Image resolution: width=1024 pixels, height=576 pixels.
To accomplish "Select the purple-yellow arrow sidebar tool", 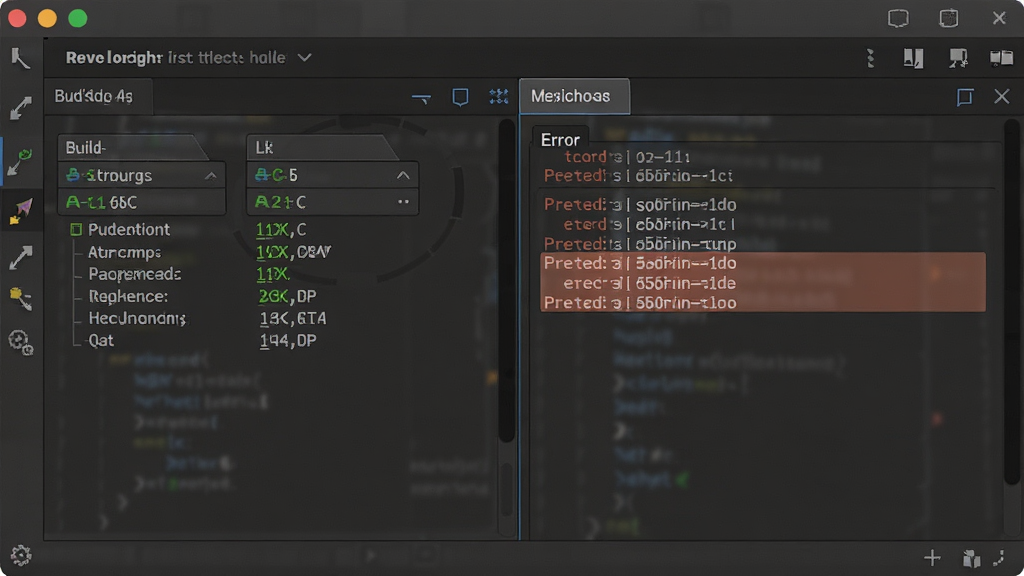I will tap(21, 212).
